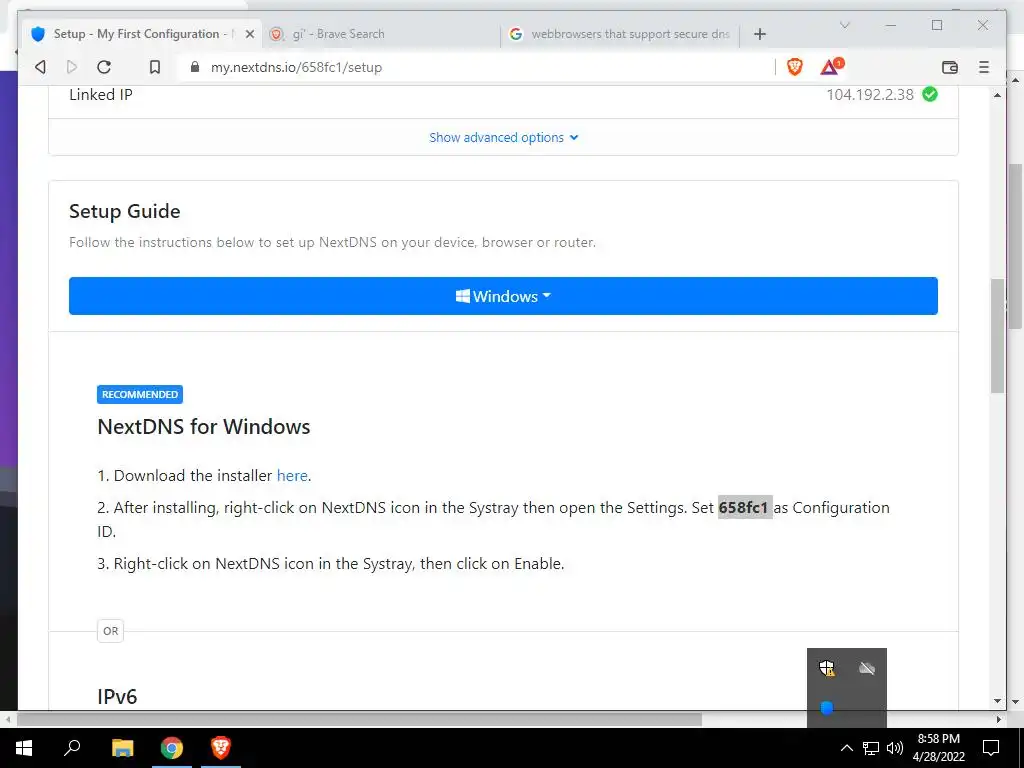Click the RECOMMENDED badge

pyautogui.click(x=140, y=394)
